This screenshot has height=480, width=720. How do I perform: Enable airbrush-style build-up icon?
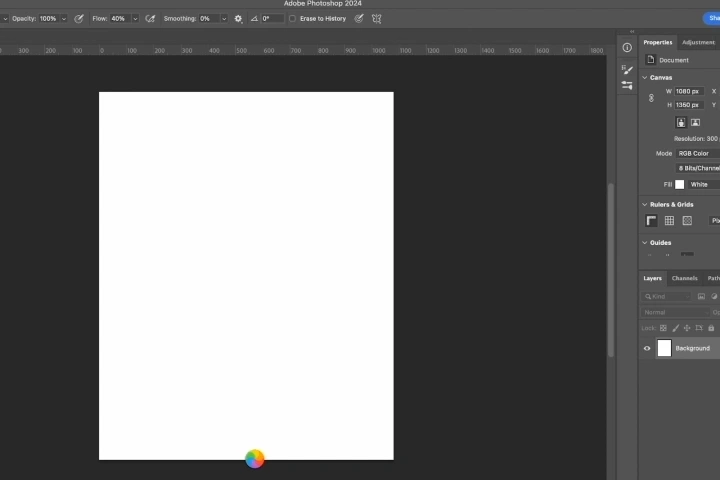150,19
